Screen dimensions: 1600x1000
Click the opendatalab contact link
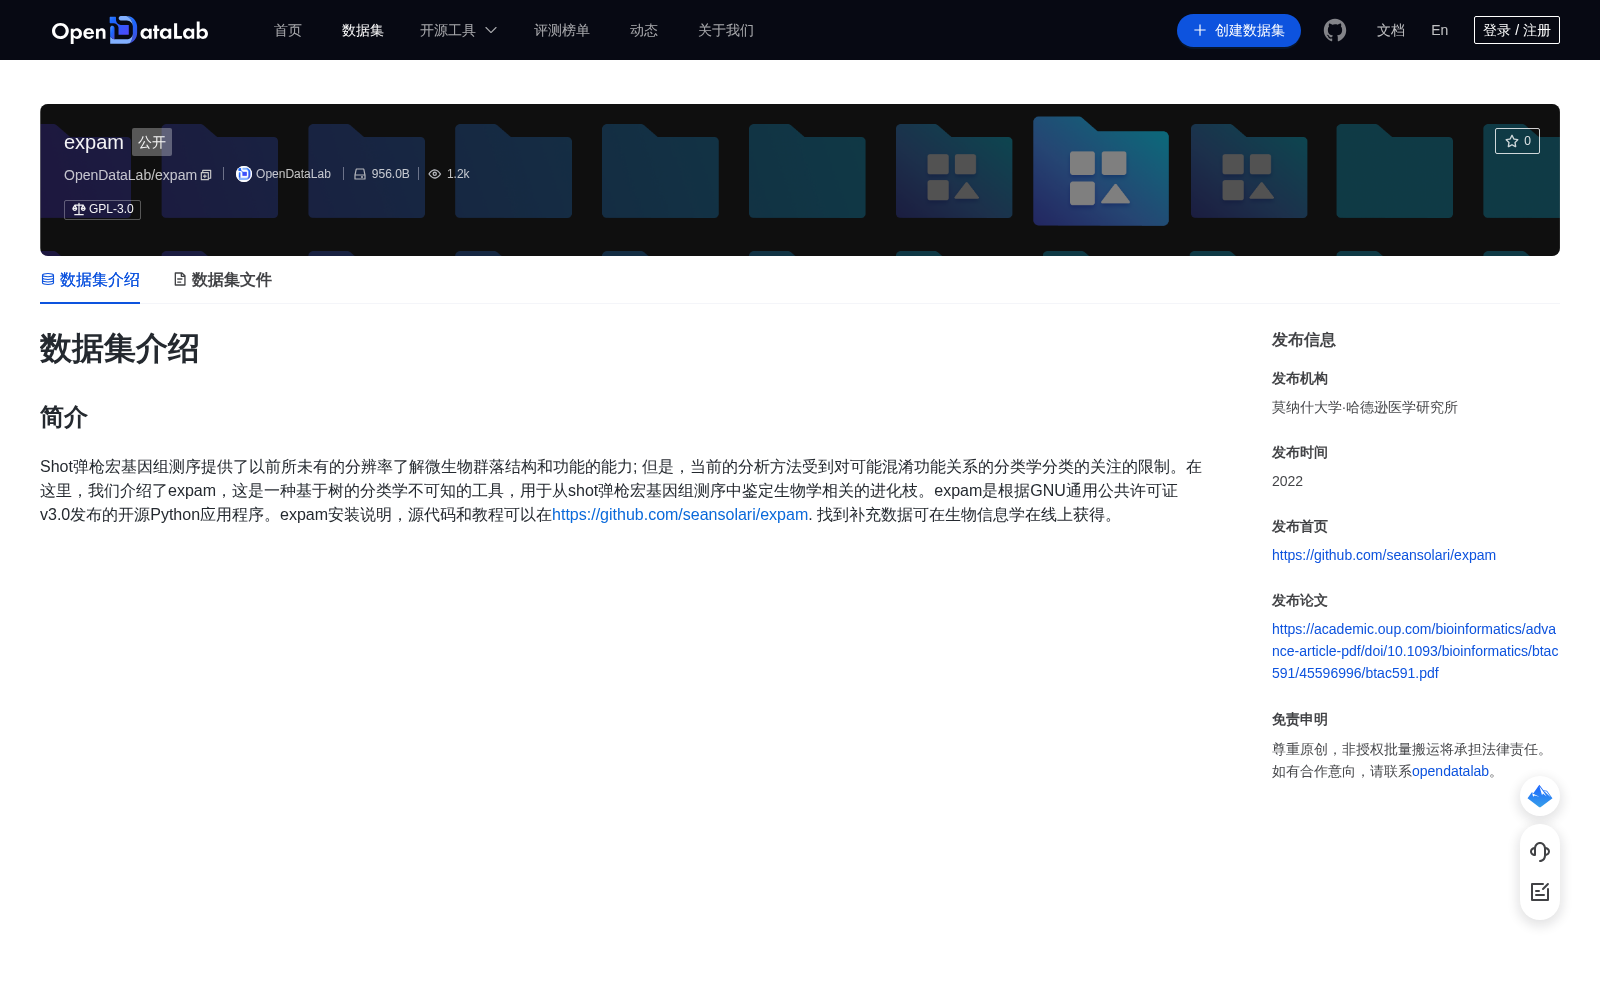pyautogui.click(x=1450, y=771)
